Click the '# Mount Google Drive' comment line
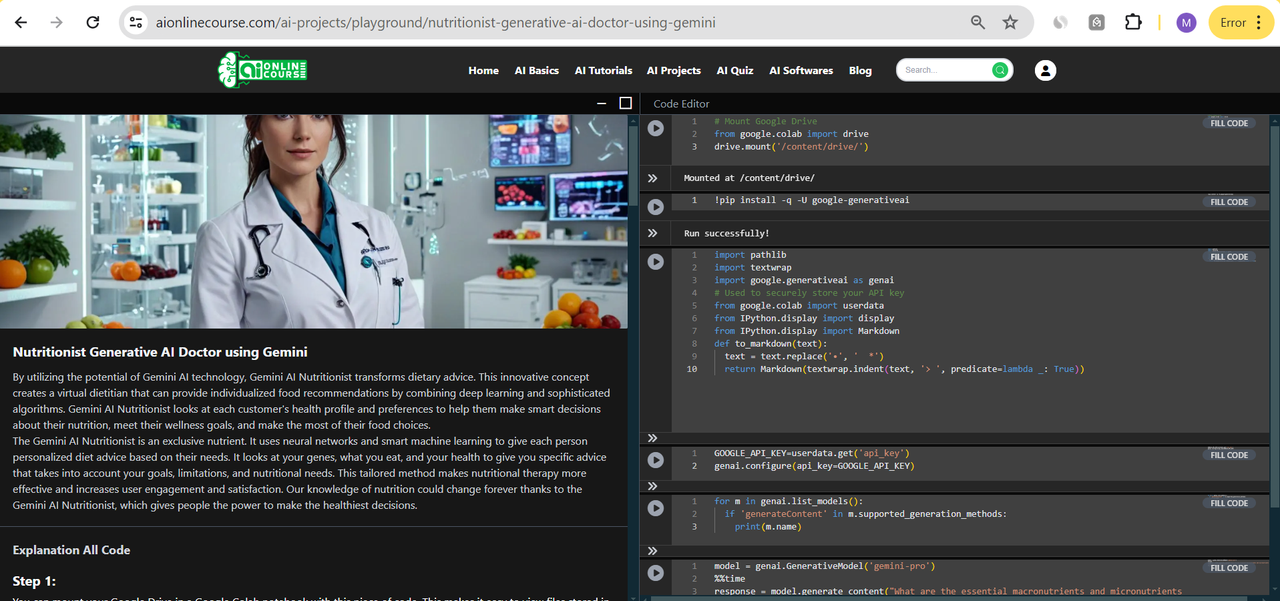 click(765, 121)
